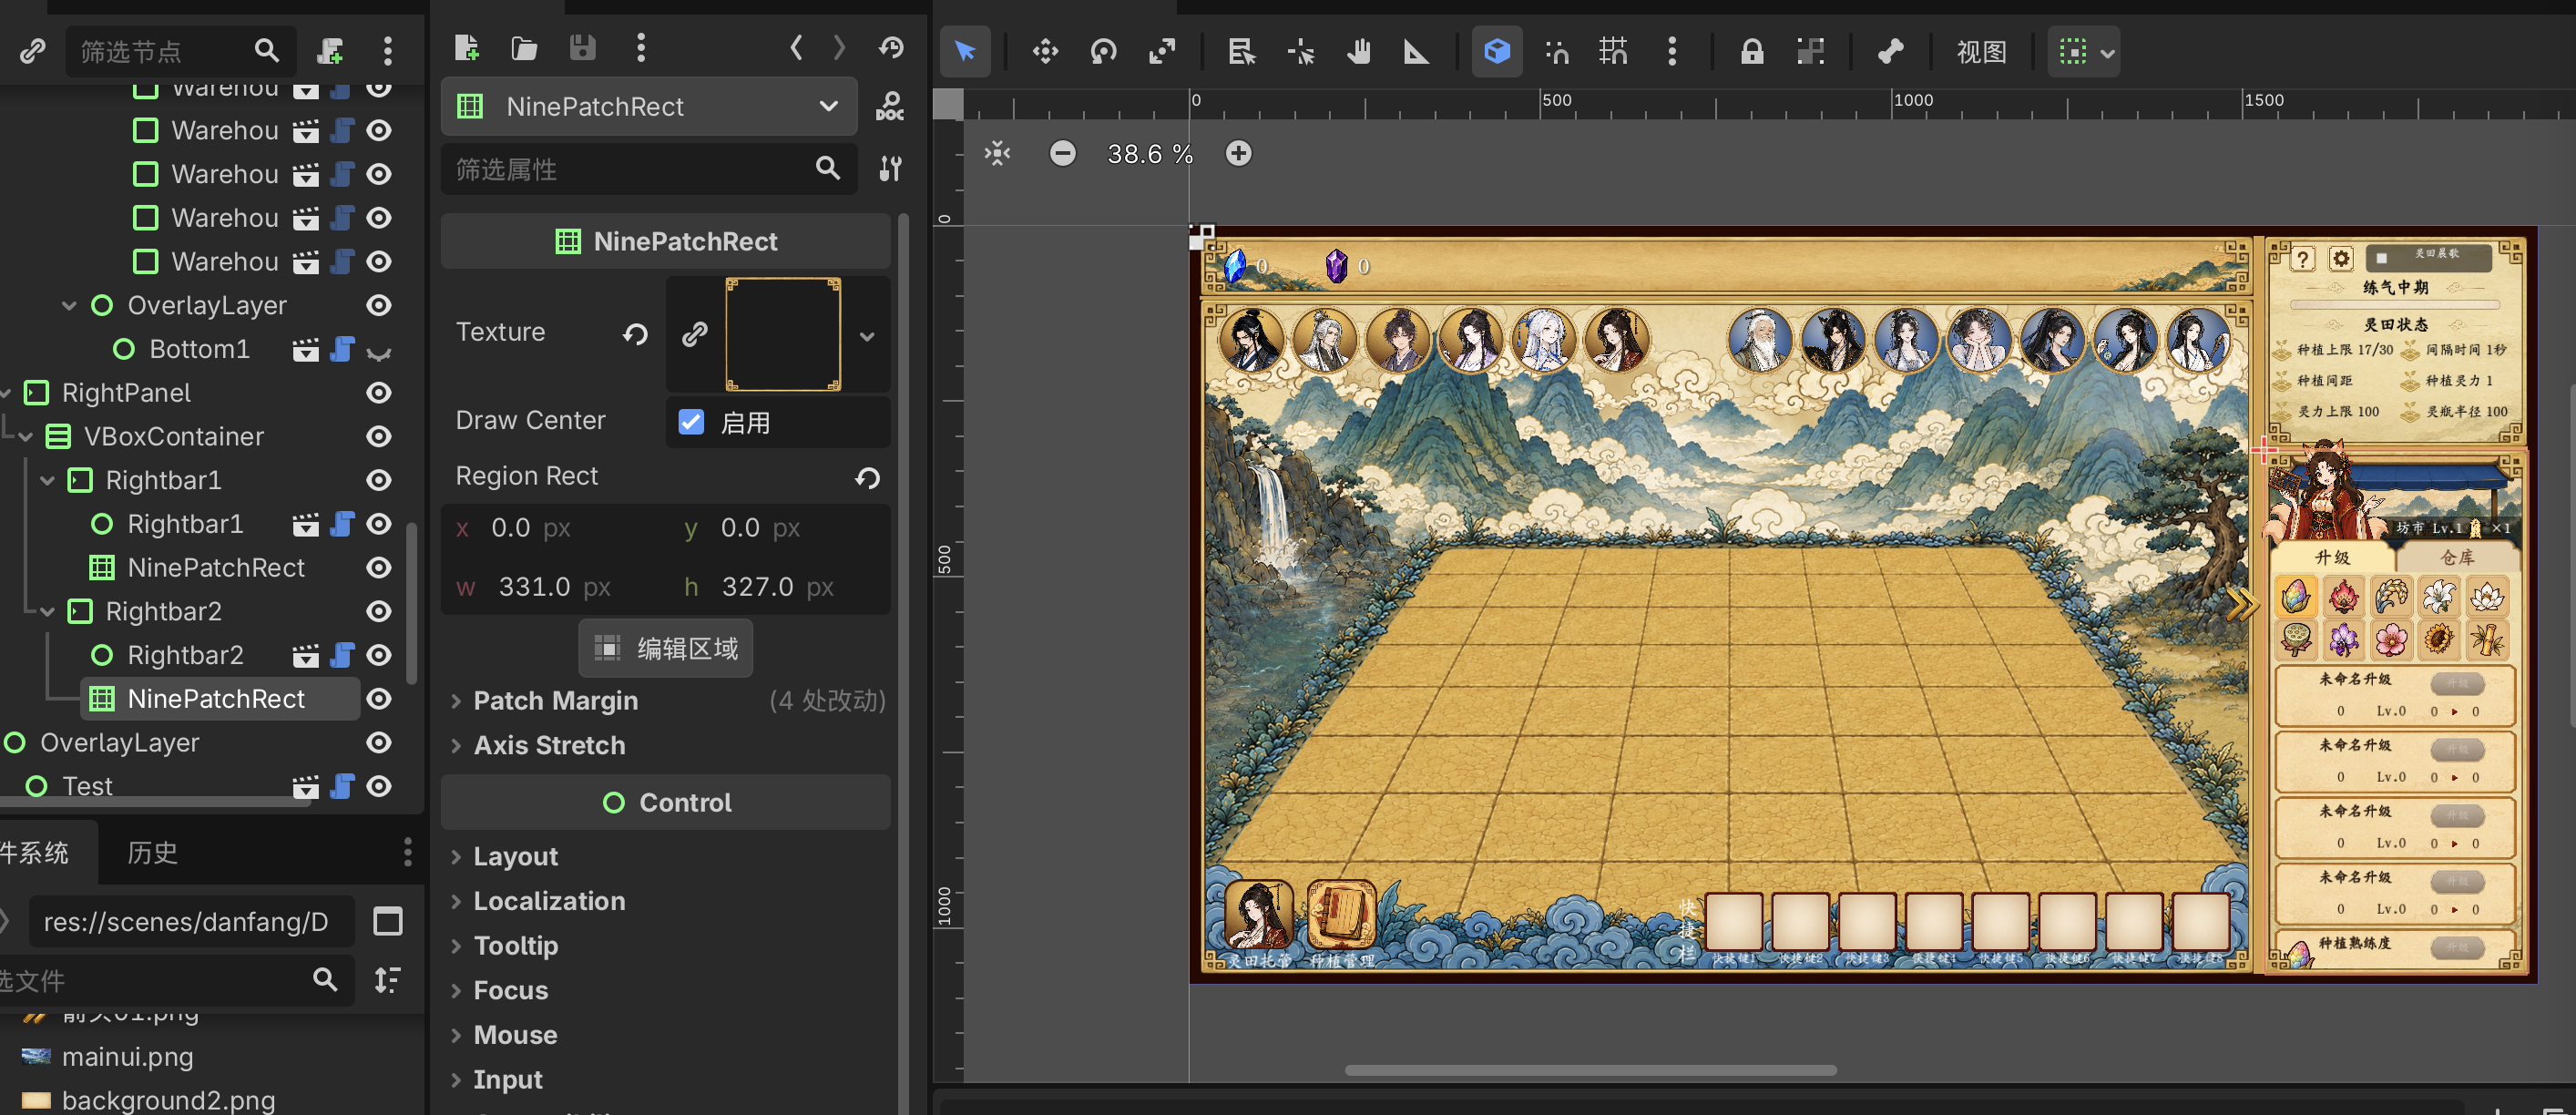Open the NinePatchRect node selector dropdown

(x=649, y=106)
